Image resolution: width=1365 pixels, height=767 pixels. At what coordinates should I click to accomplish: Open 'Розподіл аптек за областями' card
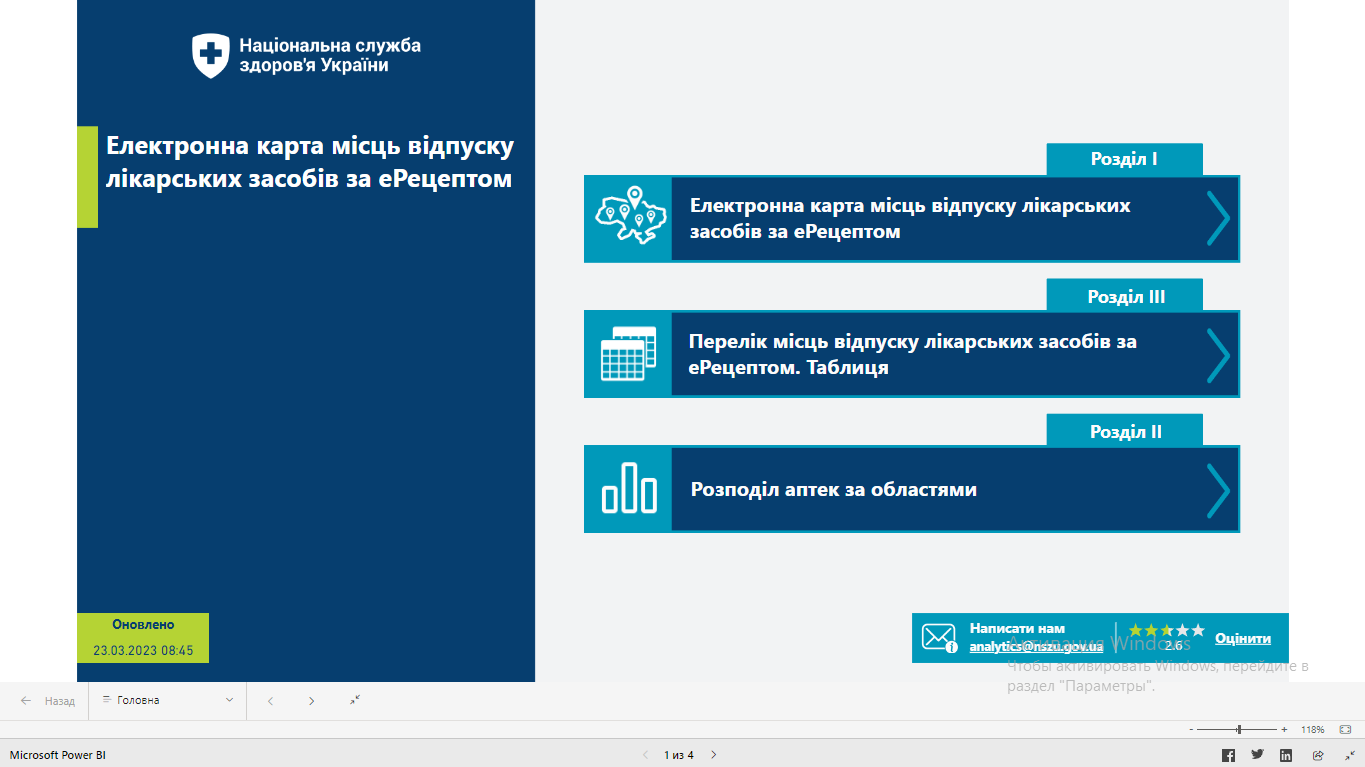pos(912,489)
